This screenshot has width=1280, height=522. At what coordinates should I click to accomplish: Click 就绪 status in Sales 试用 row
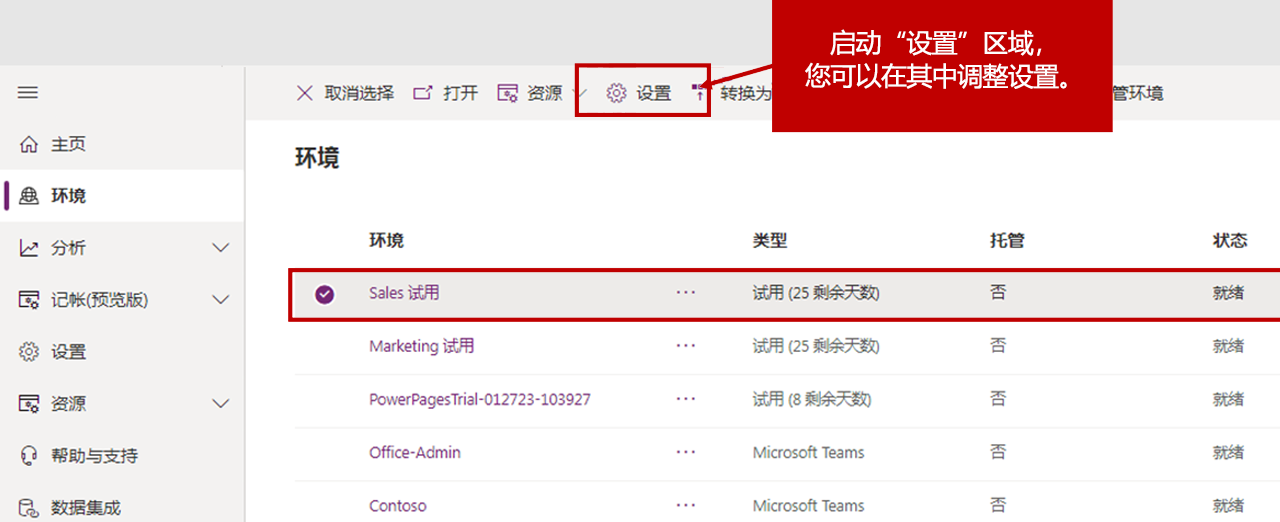click(1229, 293)
